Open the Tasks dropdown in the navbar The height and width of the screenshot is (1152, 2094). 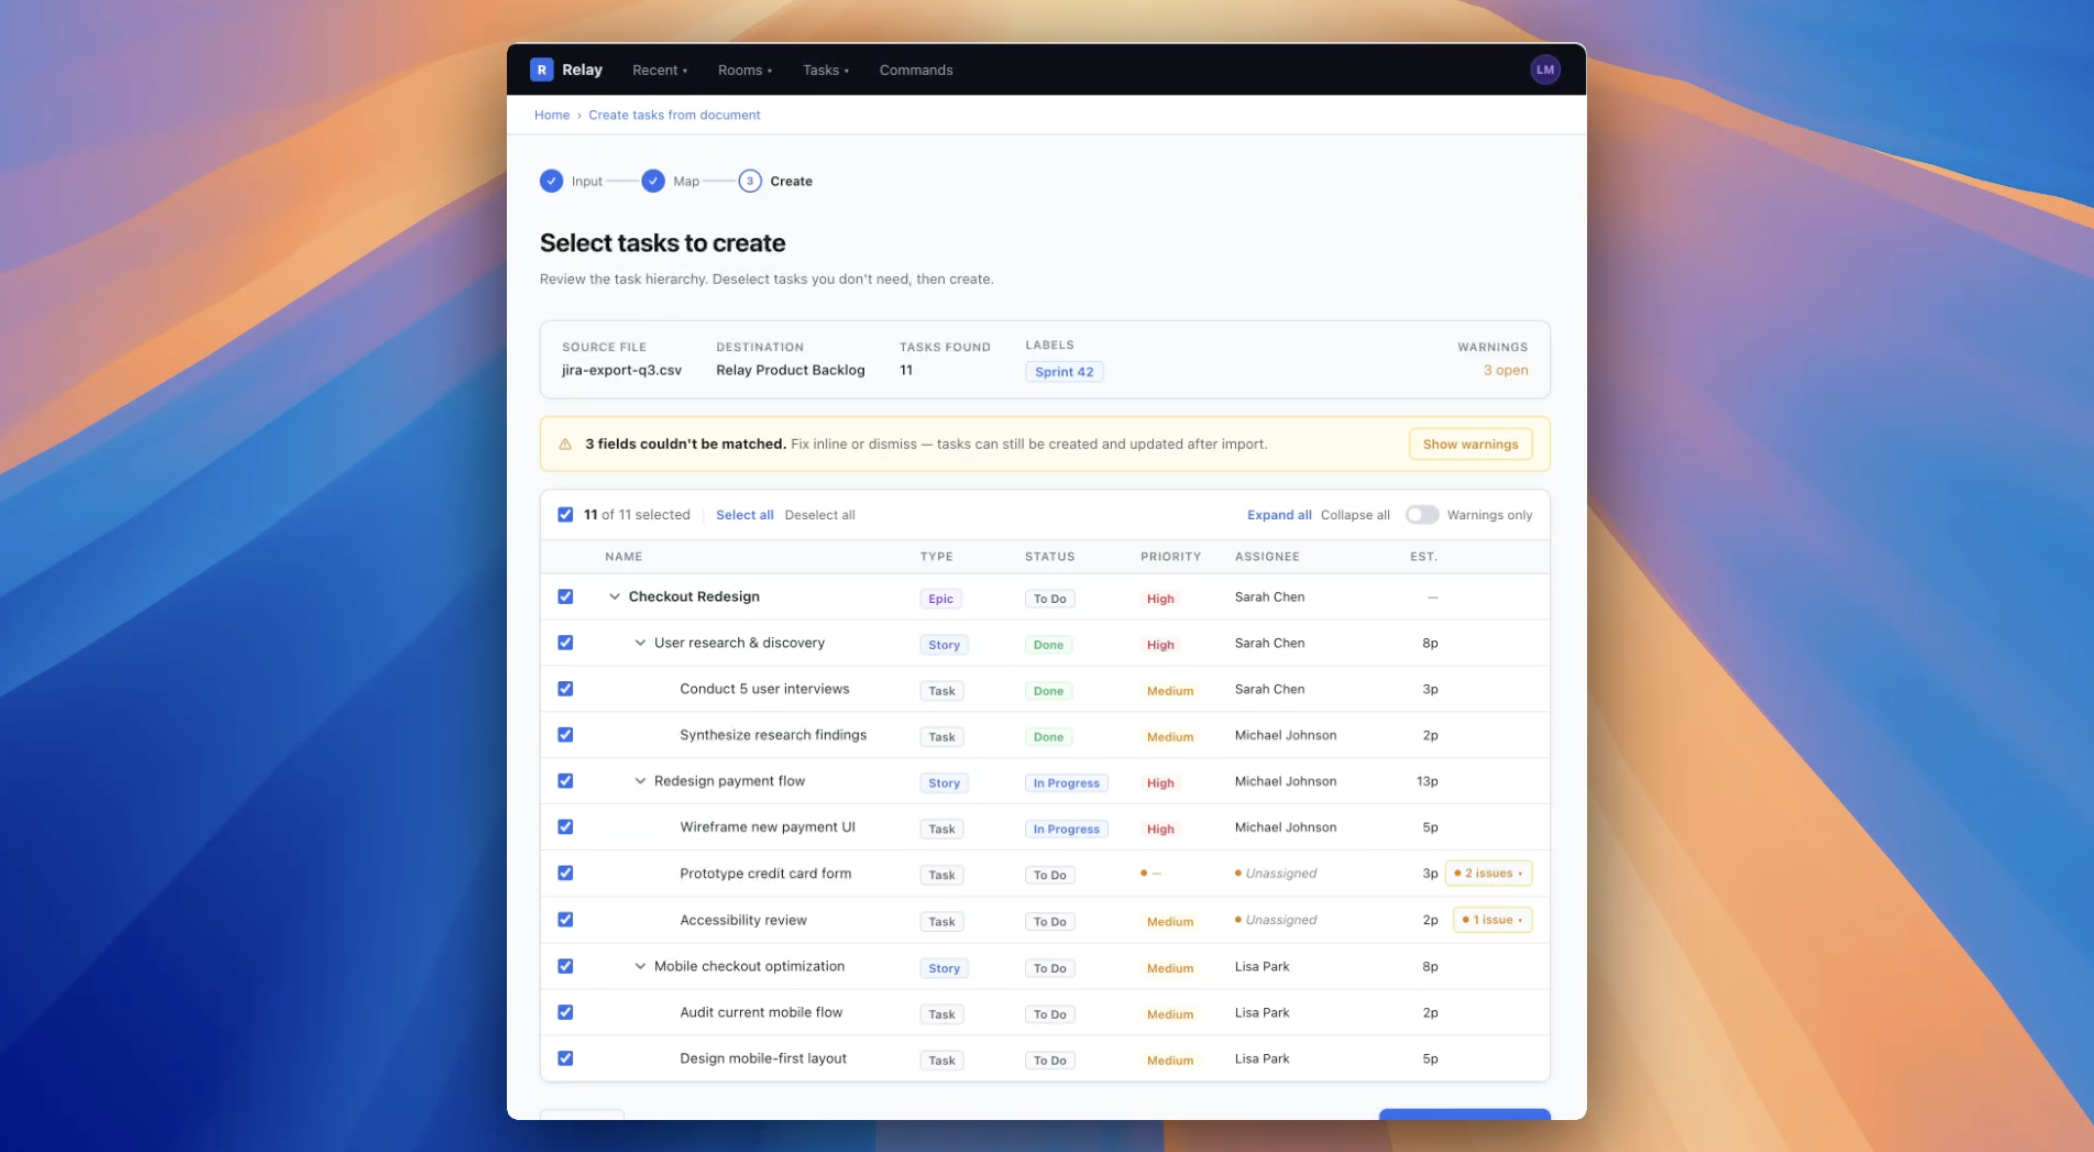825,70
